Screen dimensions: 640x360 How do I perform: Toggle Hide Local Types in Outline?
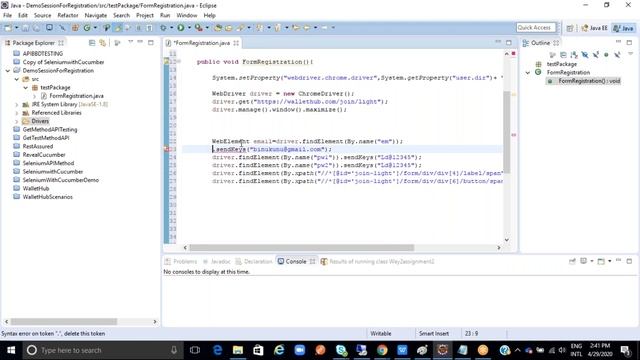click(617, 54)
